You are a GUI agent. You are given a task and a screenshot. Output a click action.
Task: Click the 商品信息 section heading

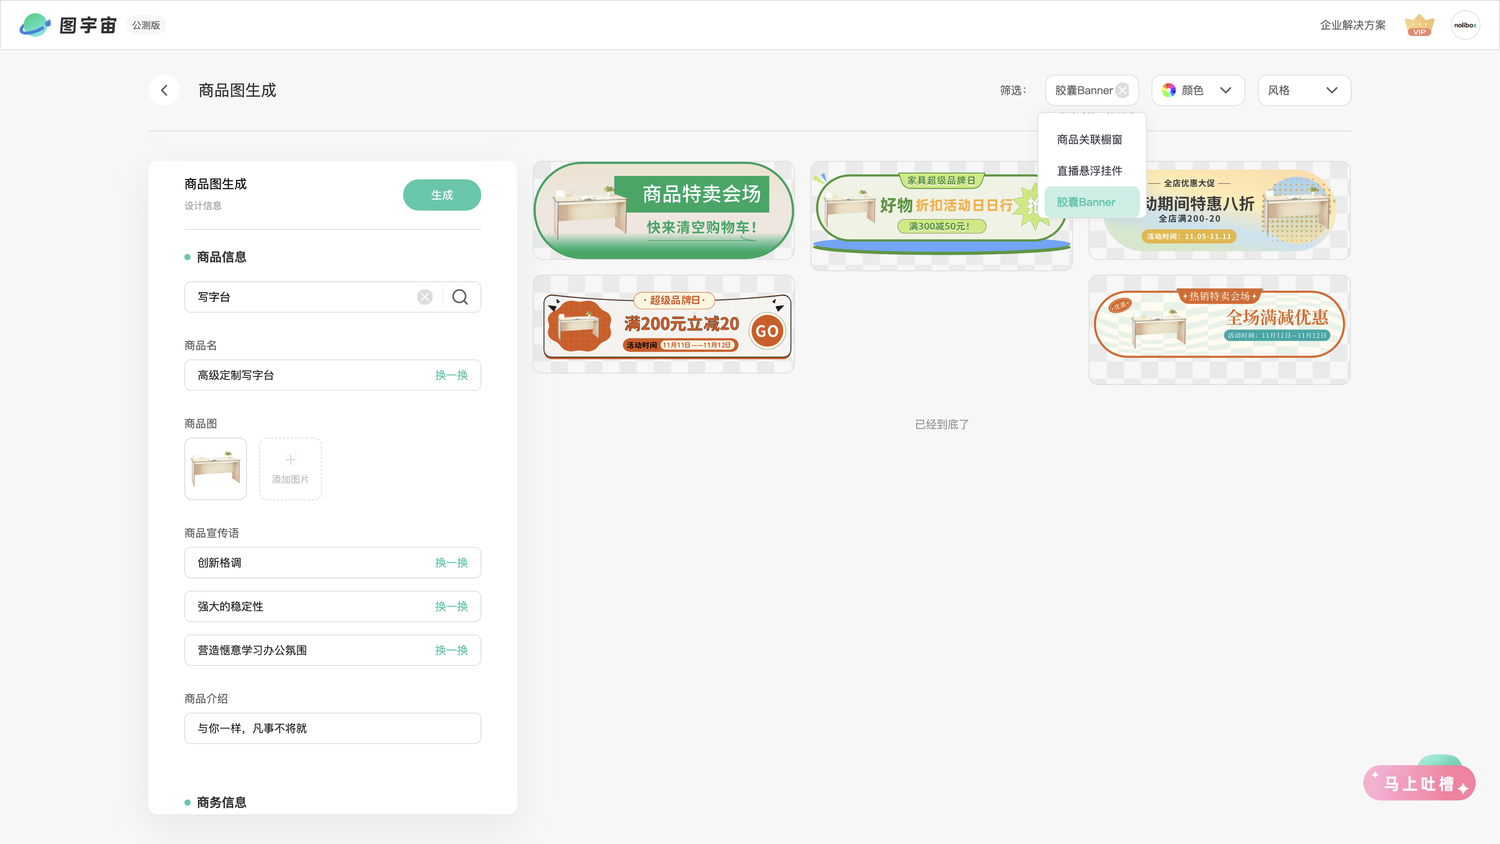click(x=221, y=257)
